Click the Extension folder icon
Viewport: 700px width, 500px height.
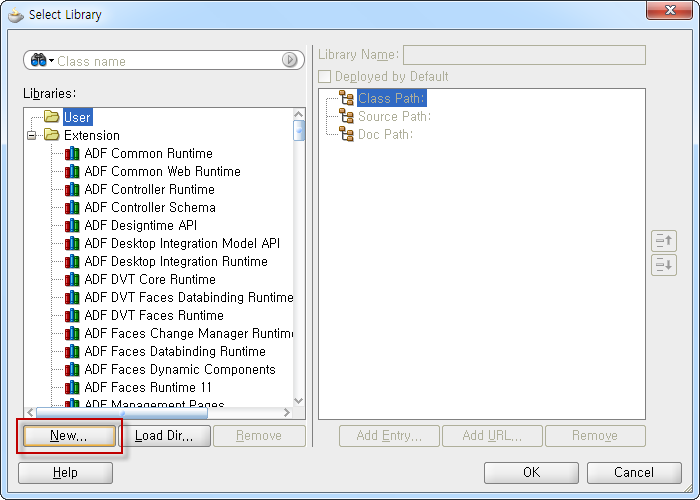(x=51, y=134)
